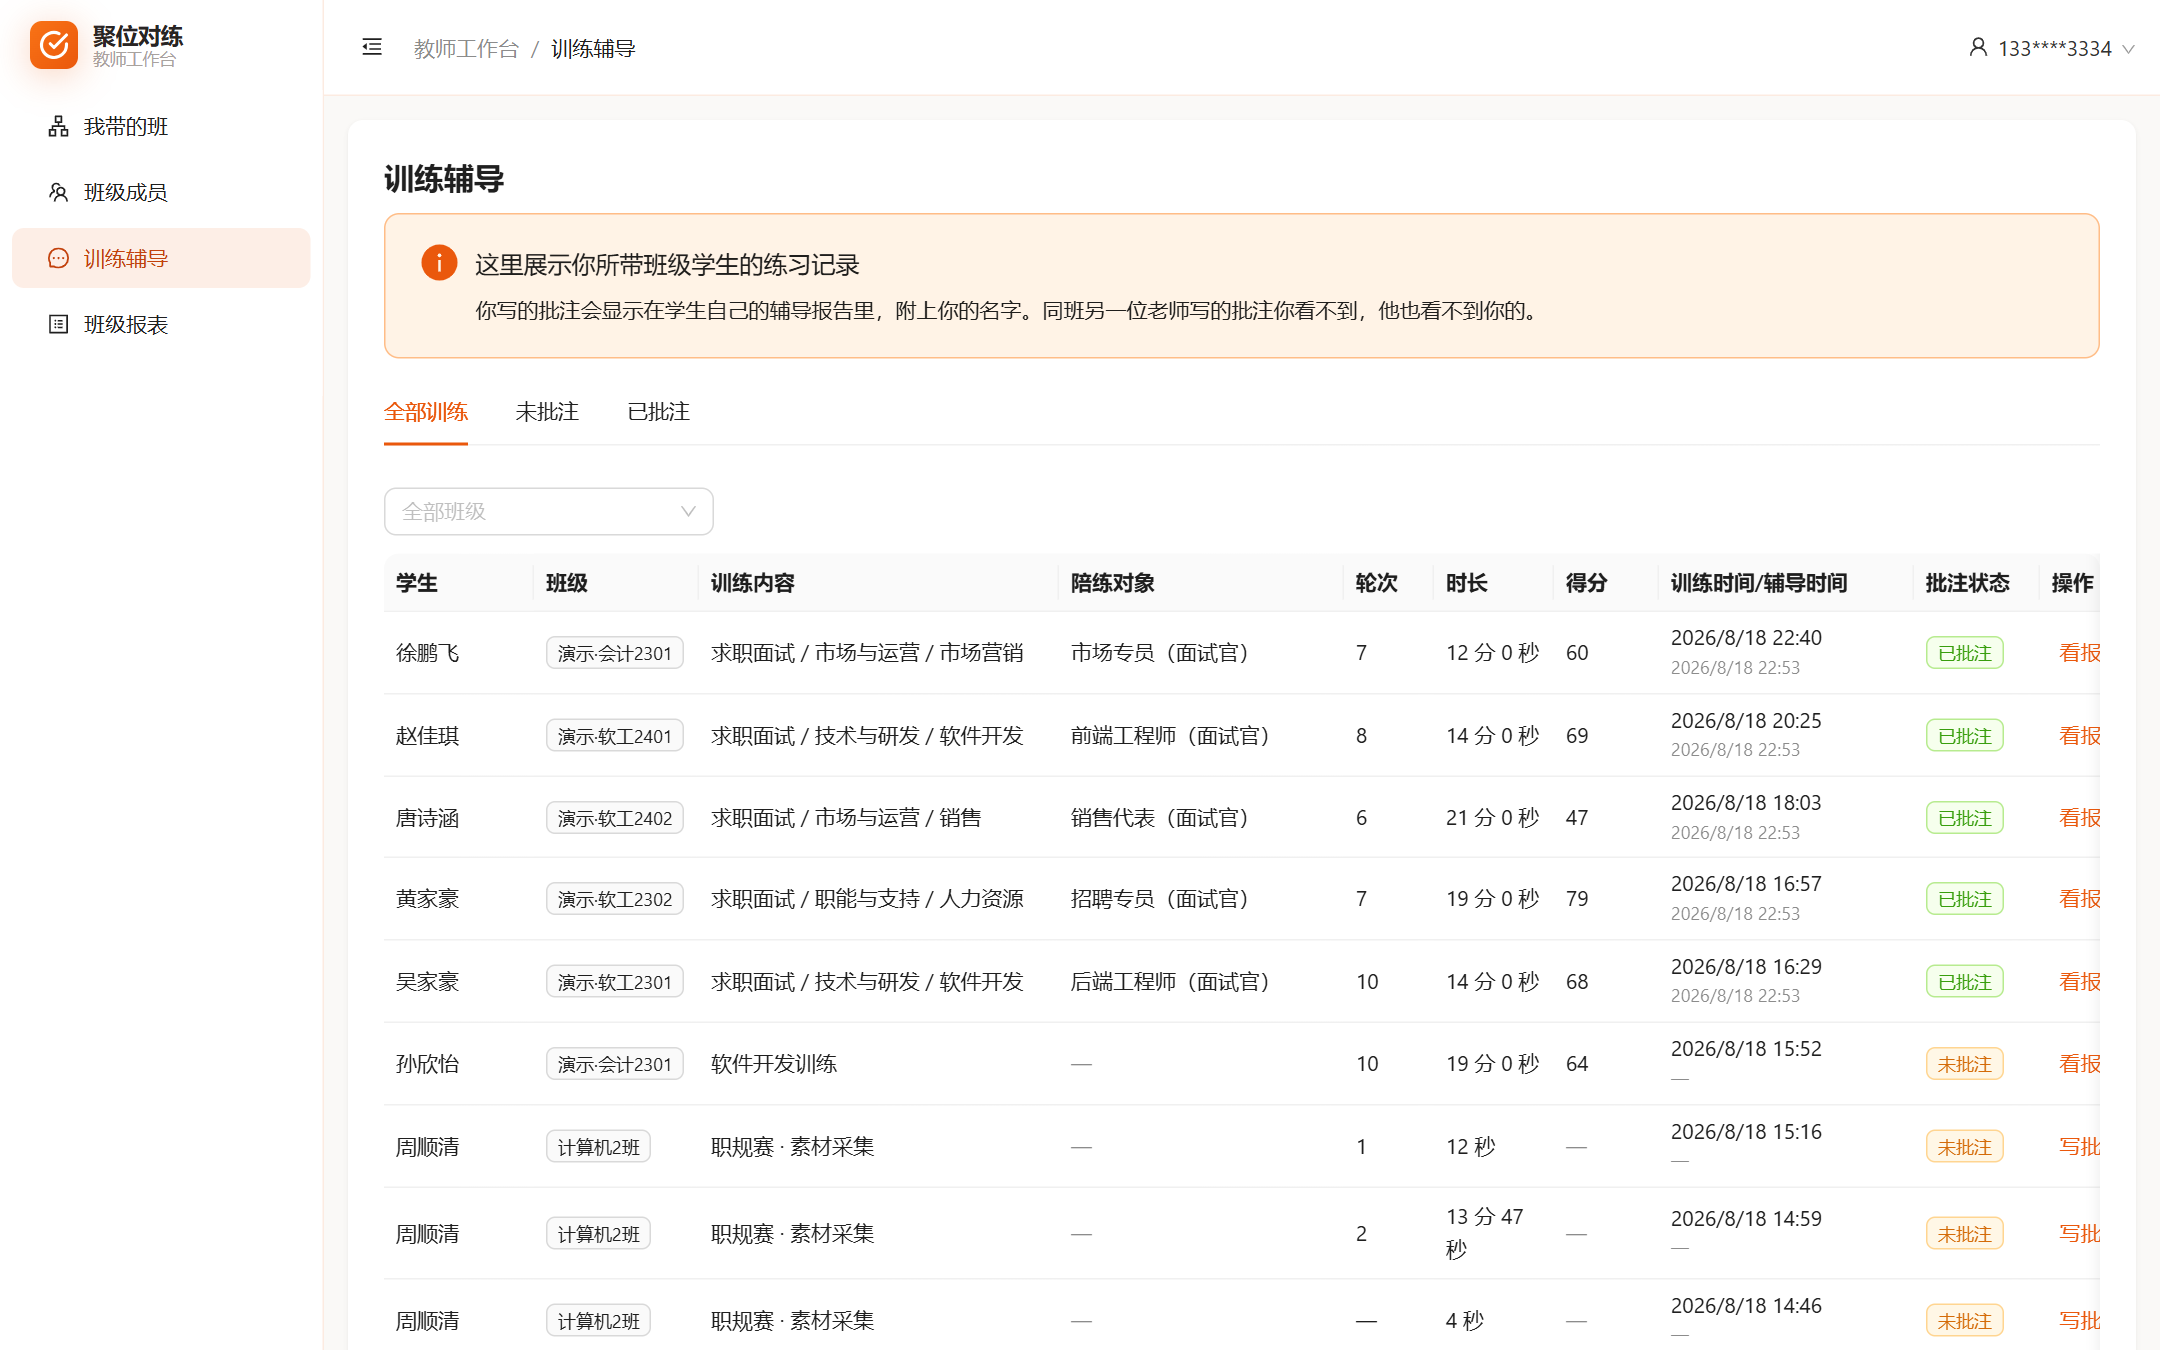Screen dimensions: 2160x1350
Task: Open 看报 link for 赵佳琪's row
Action: point(2079,736)
